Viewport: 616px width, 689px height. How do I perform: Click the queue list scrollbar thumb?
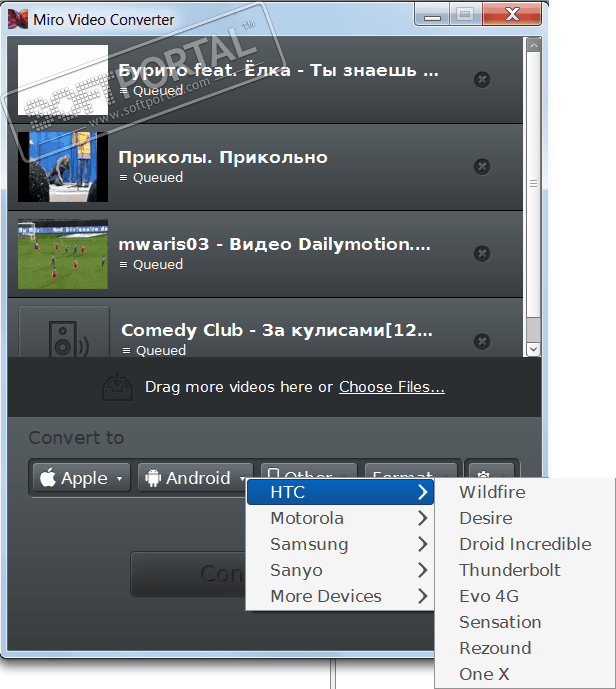533,184
